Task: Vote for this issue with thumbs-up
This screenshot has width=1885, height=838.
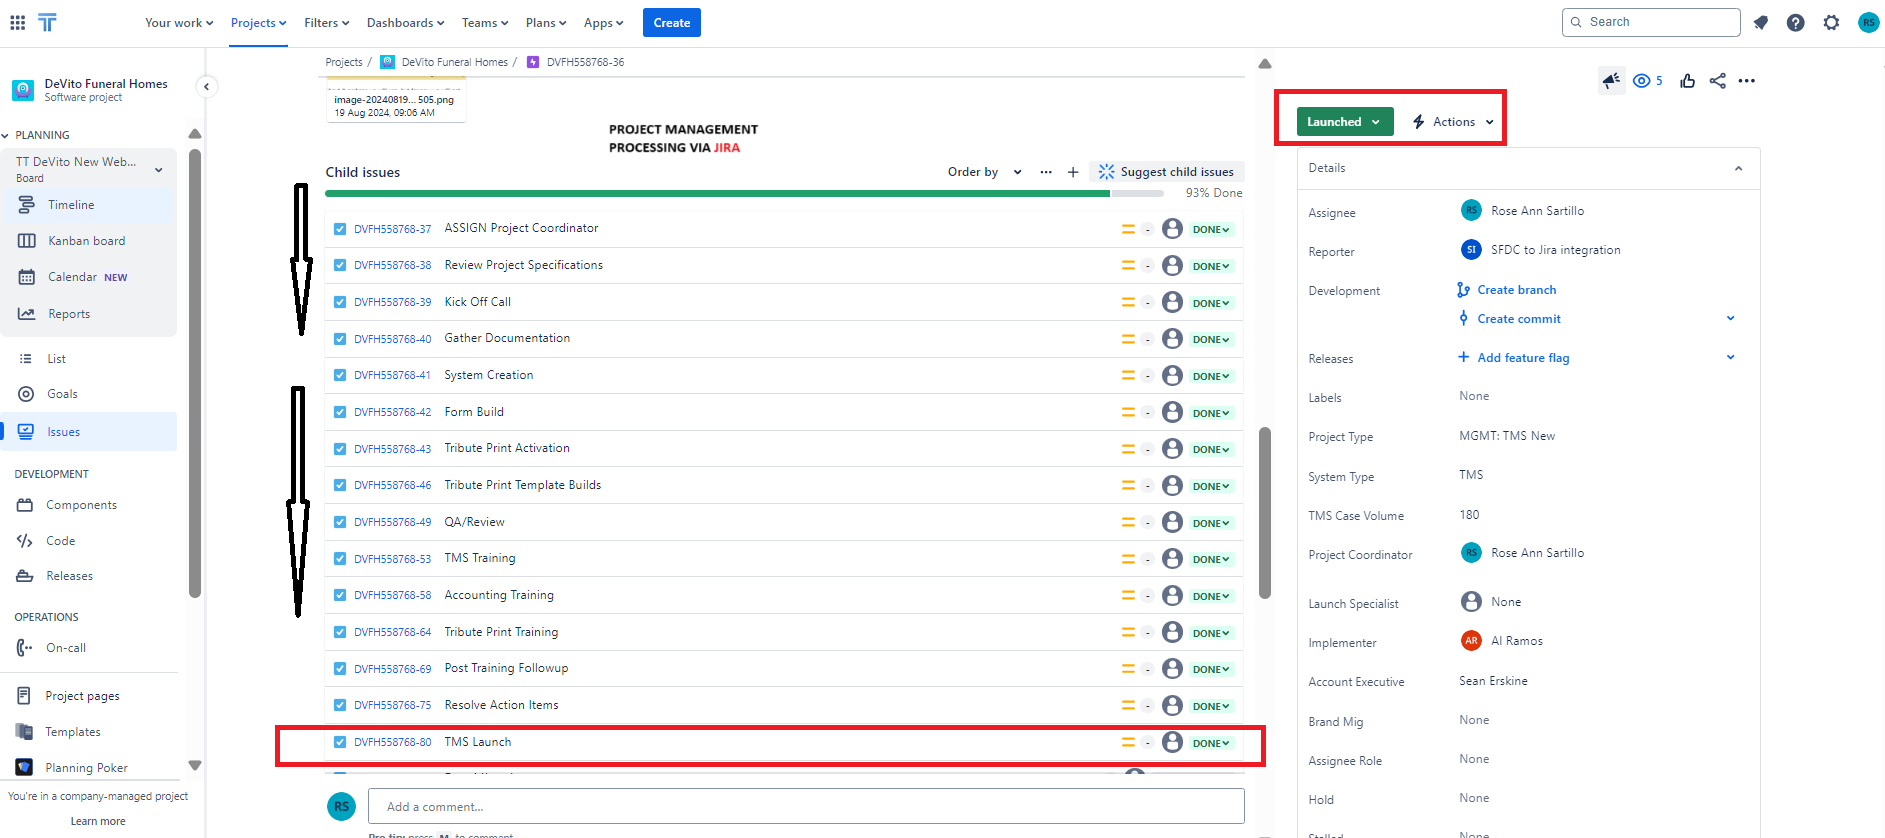Action: [1688, 81]
